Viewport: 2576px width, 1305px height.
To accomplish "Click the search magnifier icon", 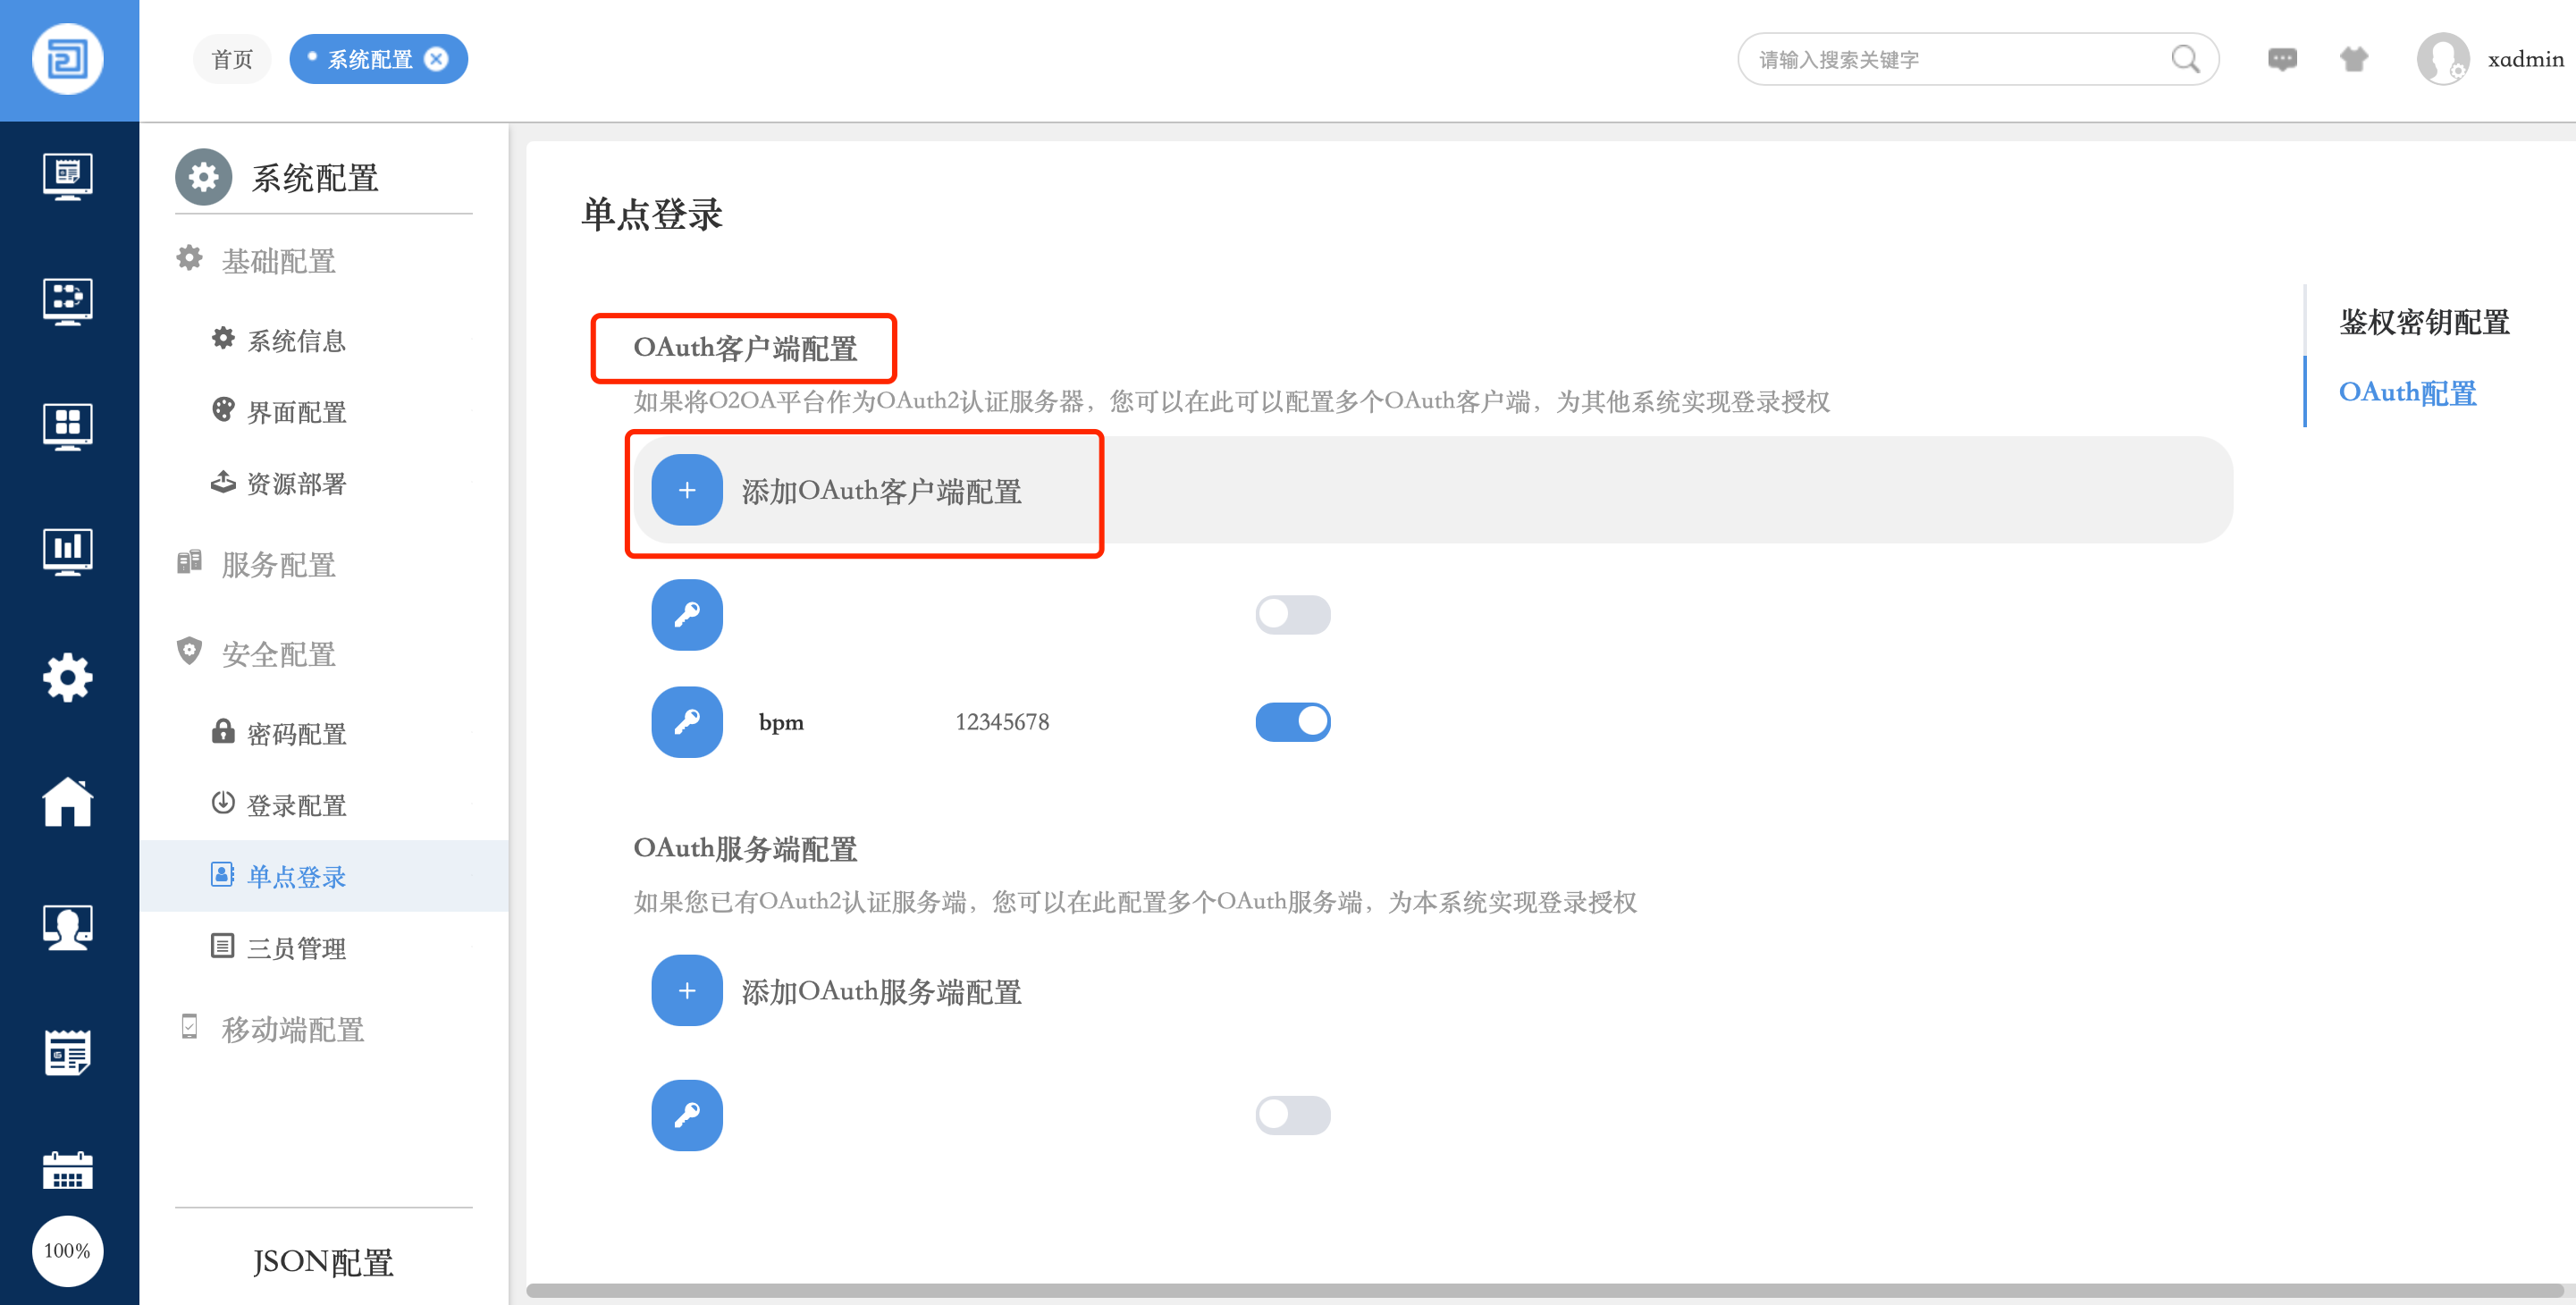I will [2185, 59].
